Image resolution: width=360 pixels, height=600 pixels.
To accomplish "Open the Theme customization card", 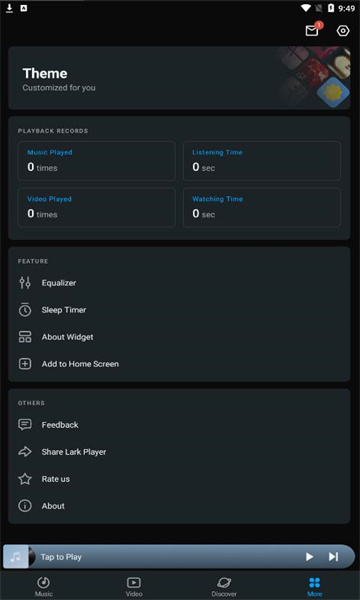I will 179,78.
